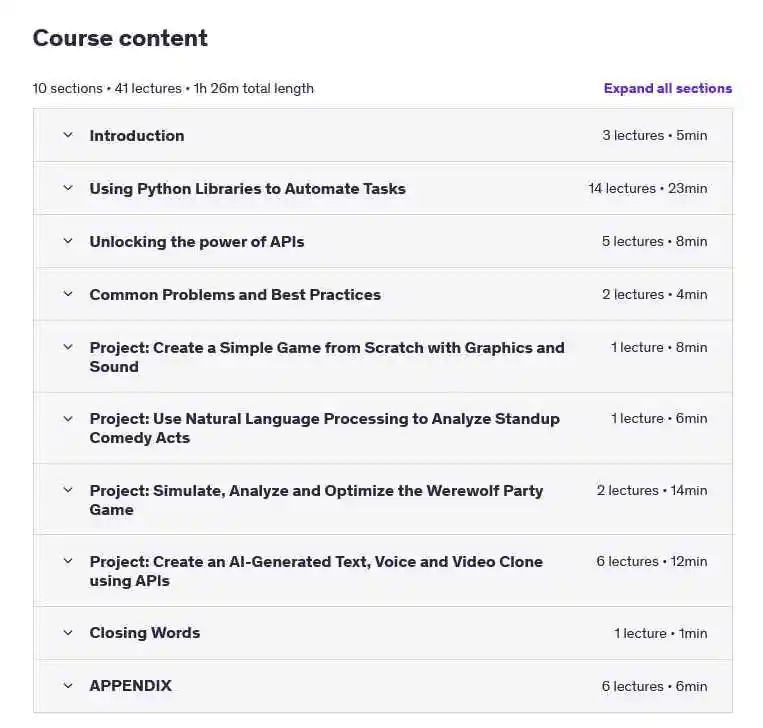This screenshot has width=763, height=728.
Task: Open Unlocking the power of APIs title
Action: [197, 241]
